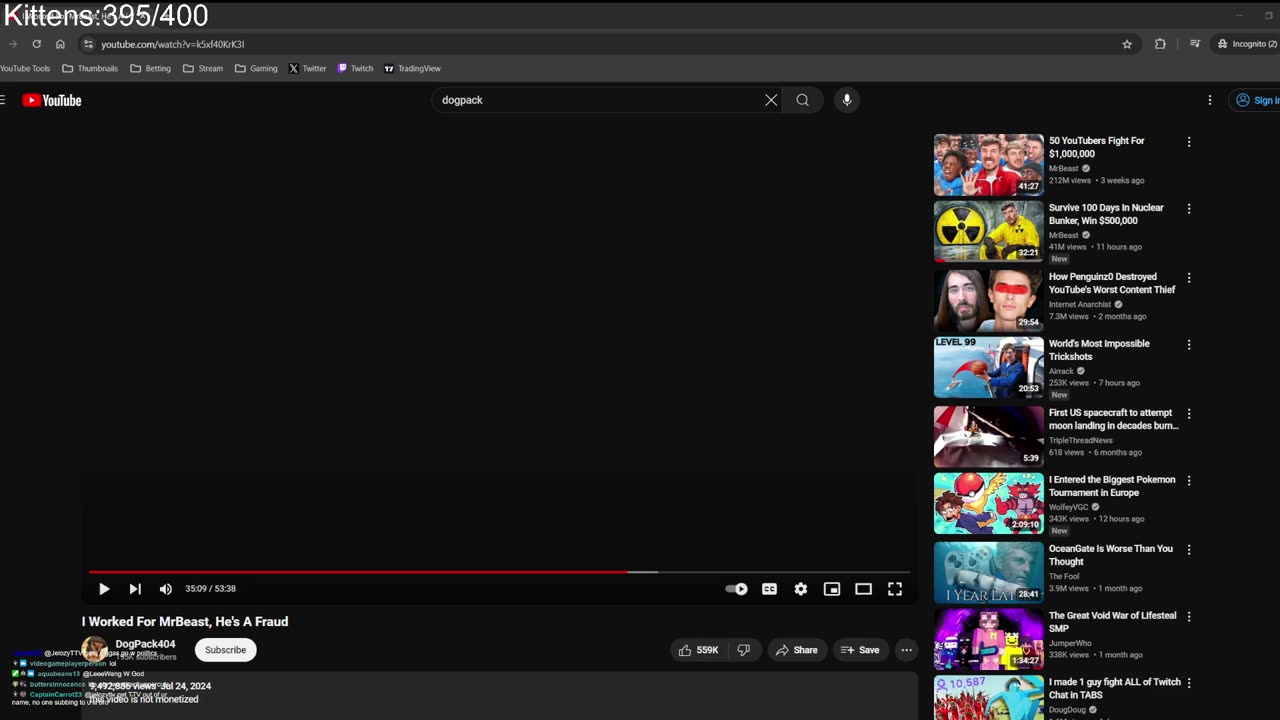Enter fullscreen mode

click(895, 589)
